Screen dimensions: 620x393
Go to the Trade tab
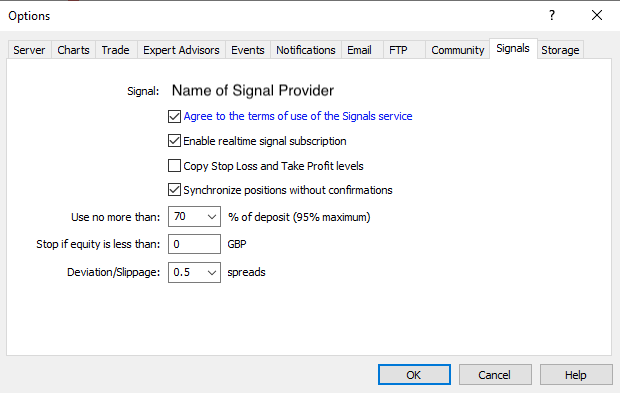115,50
